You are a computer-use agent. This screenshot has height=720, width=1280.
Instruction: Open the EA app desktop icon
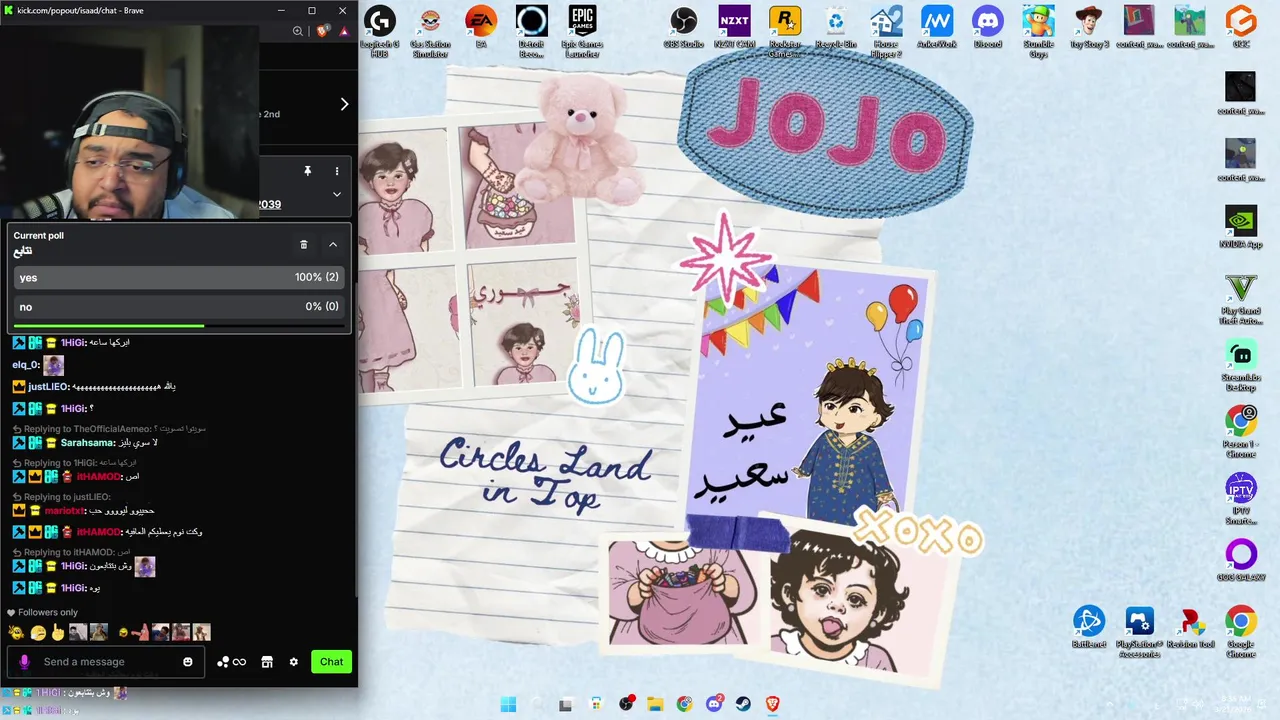coord(481,27)
